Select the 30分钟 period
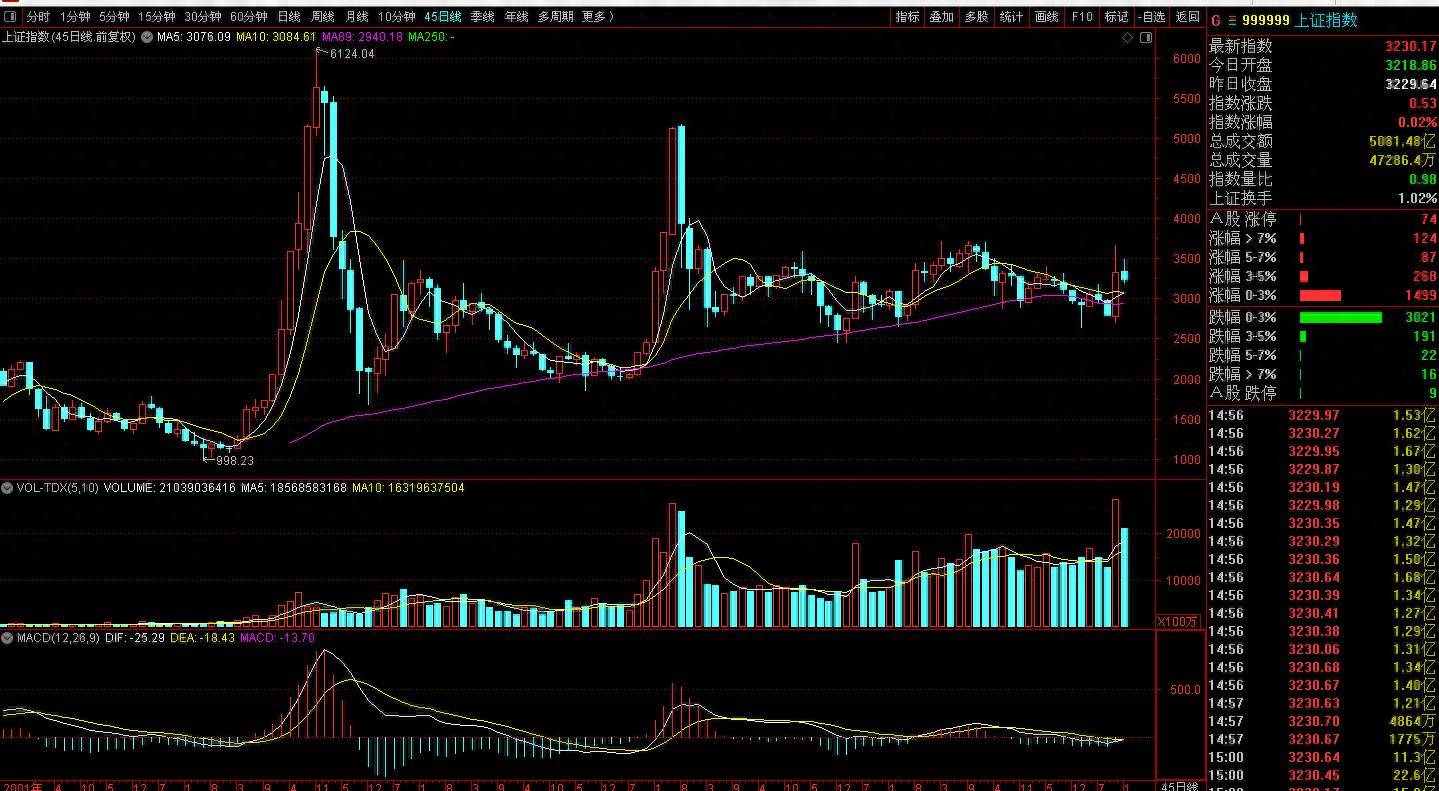 pyautogui.click(x=203, y=17)
